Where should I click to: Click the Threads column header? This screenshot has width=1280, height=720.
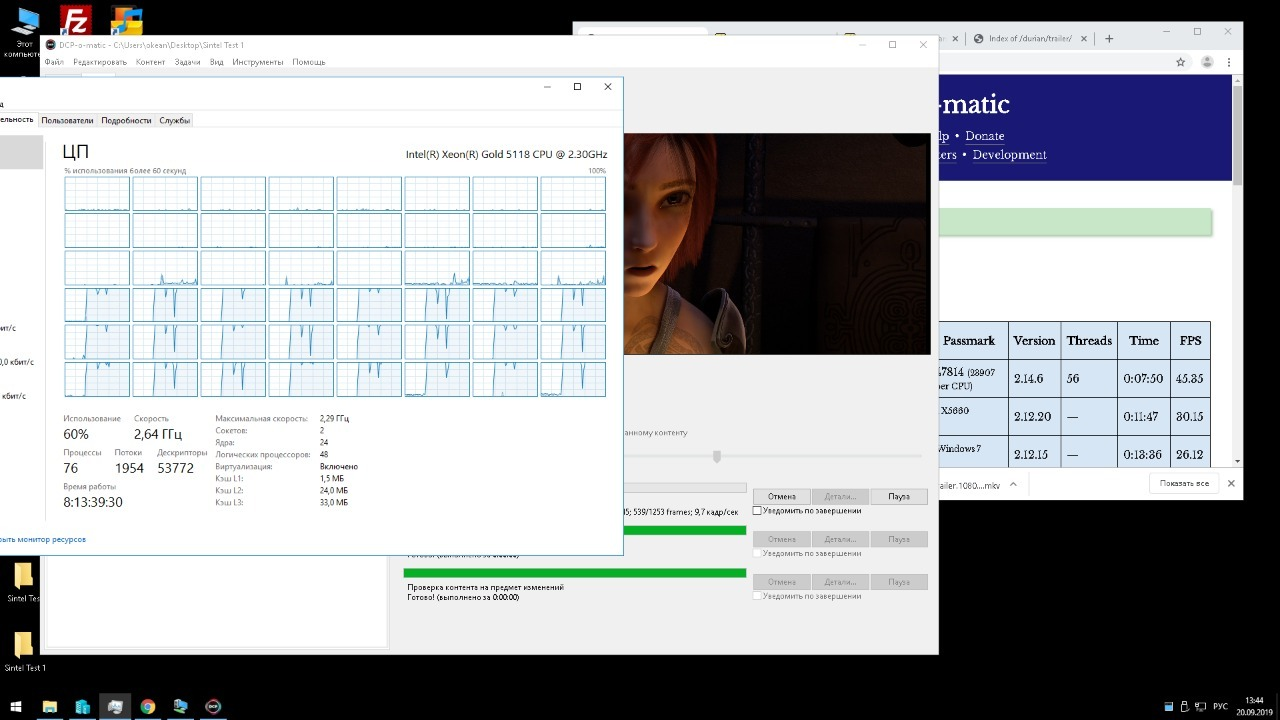click(1089, 341)
